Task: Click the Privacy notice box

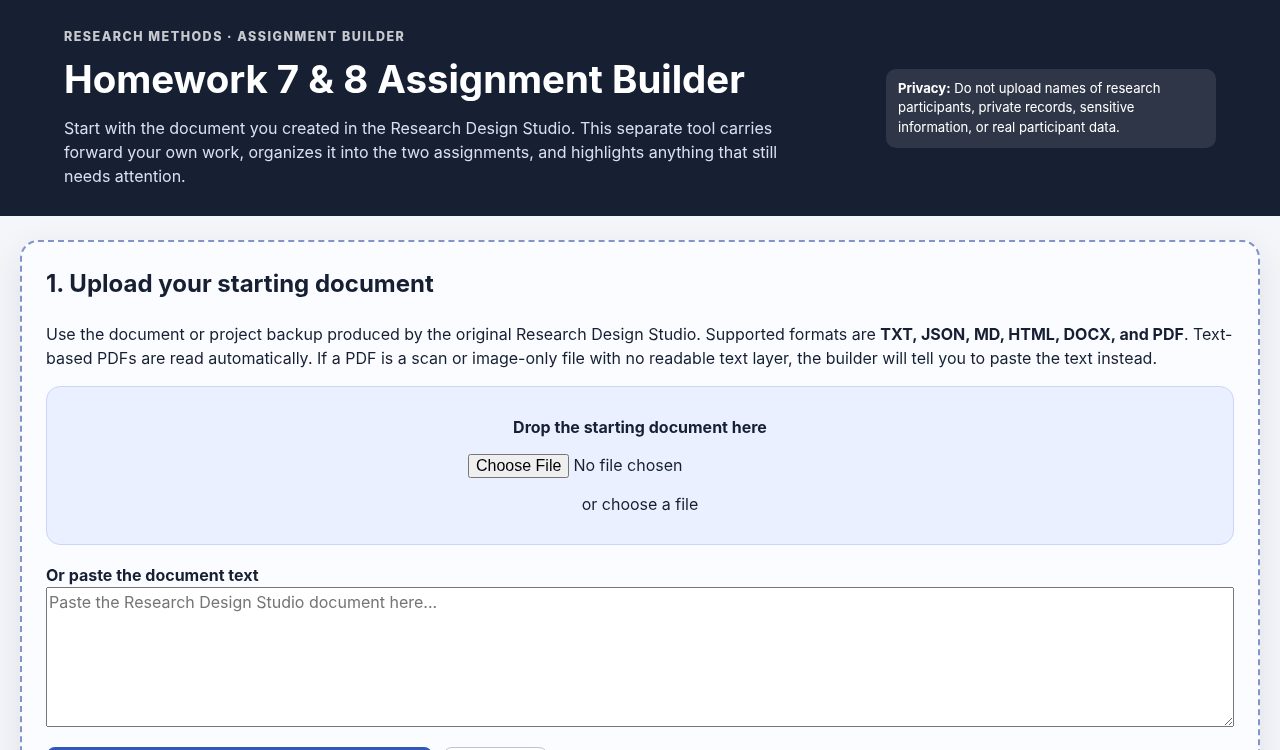Action: click(x=1051, y=108)
